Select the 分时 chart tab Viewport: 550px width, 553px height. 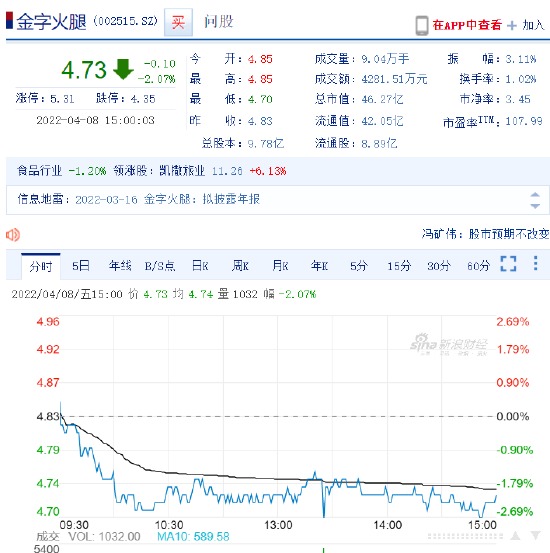point(41,266)
